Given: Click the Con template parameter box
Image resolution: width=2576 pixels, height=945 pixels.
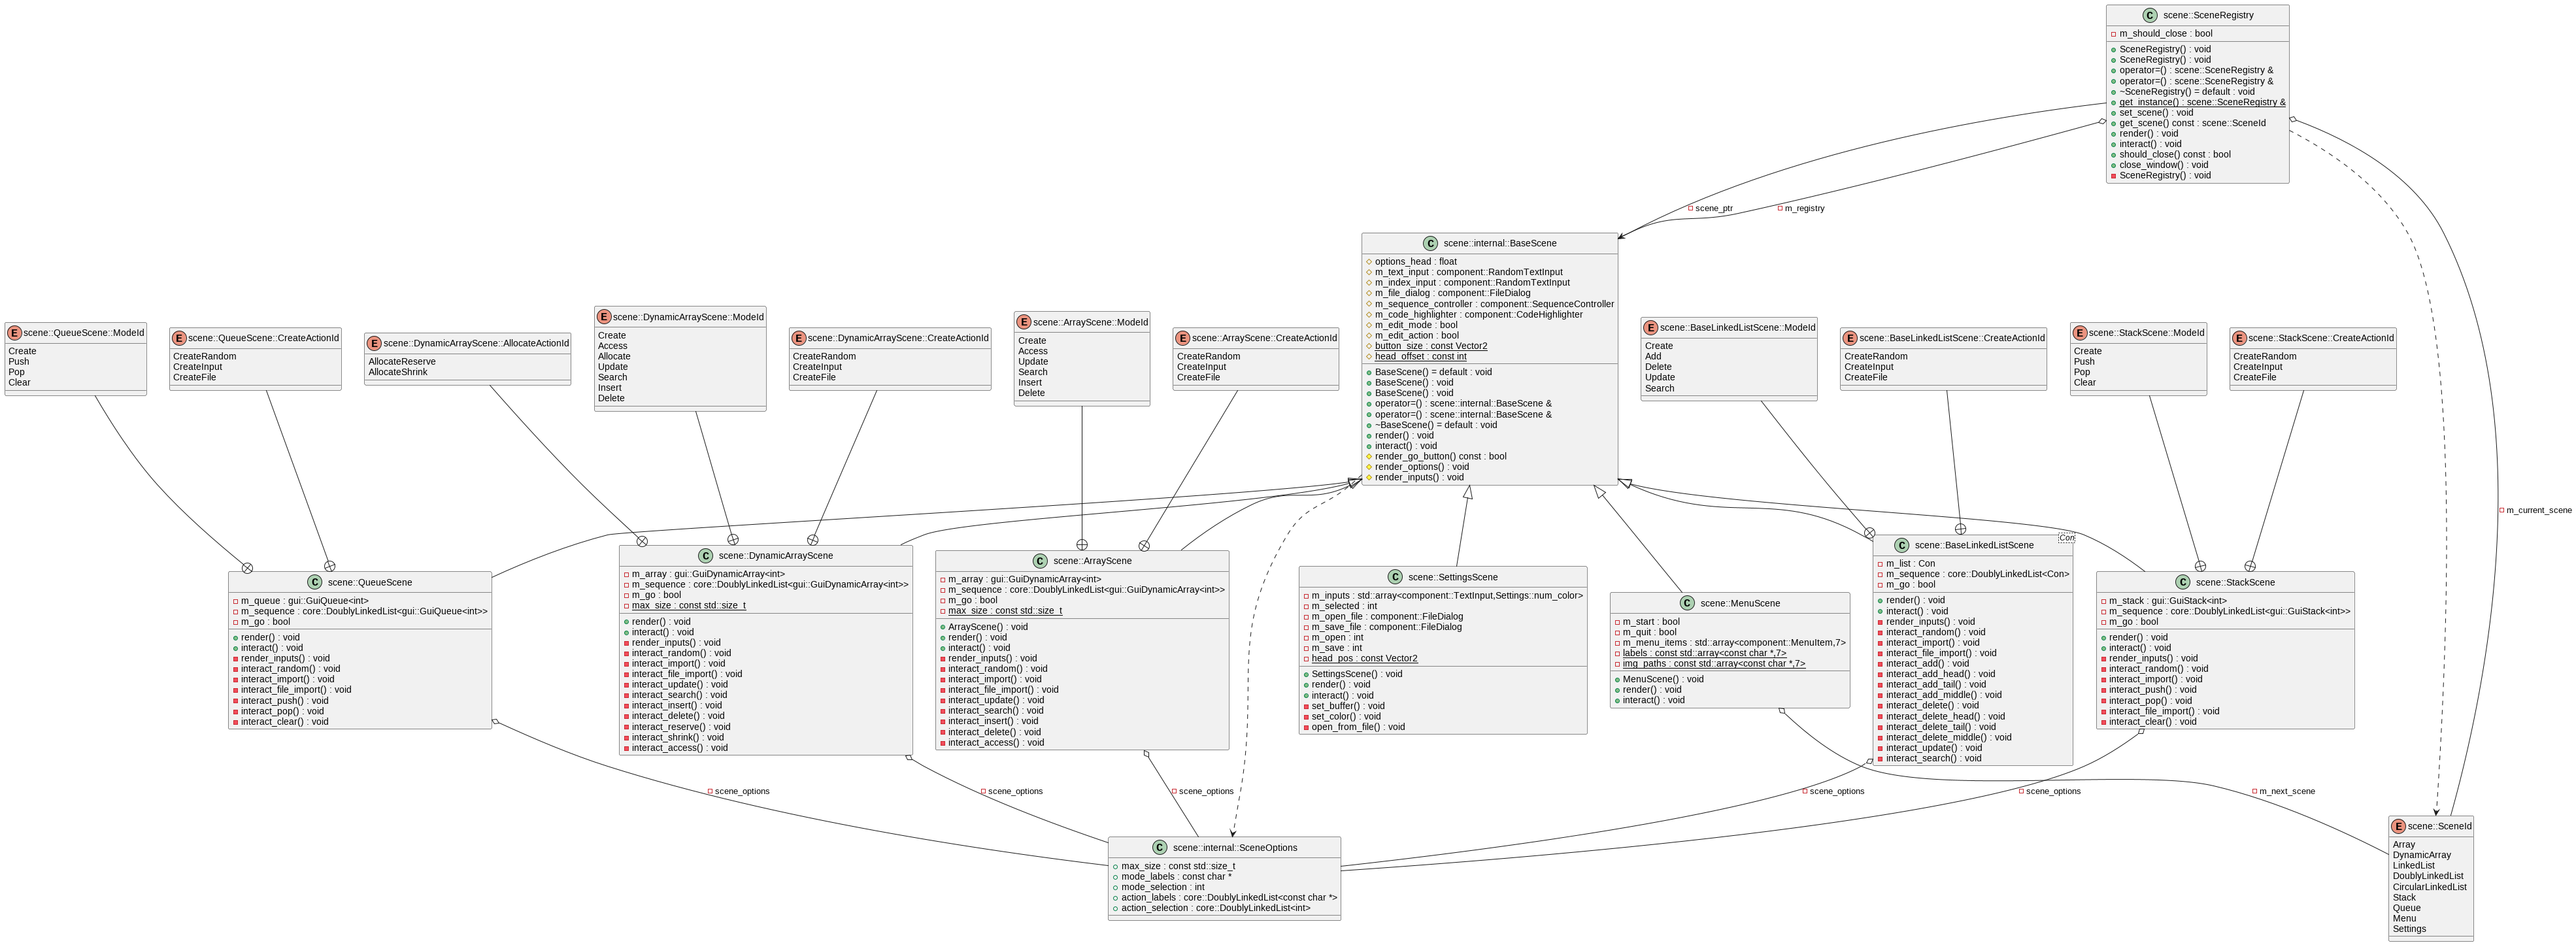Looking at the screenshot, I should click(2066, 538).
